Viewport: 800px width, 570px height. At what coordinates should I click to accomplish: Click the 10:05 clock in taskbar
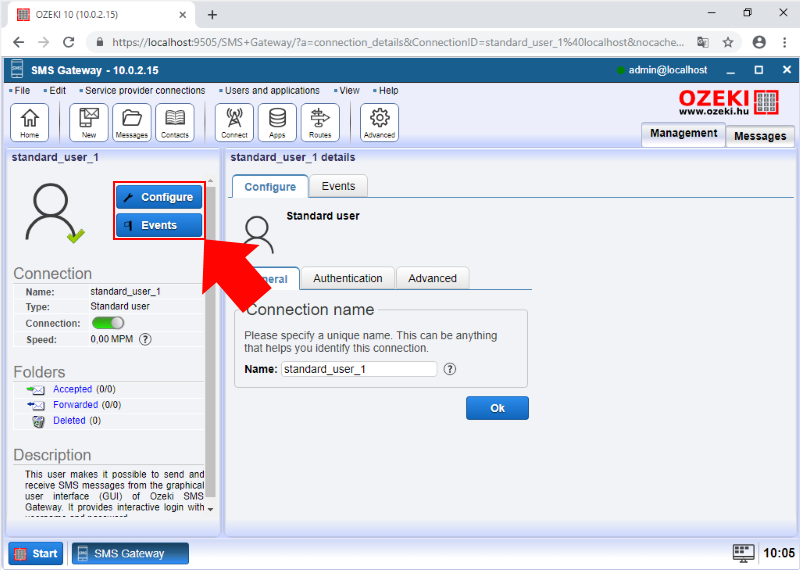[779, 553]
